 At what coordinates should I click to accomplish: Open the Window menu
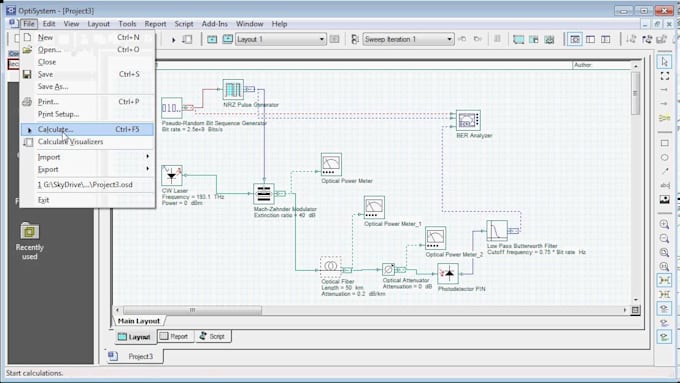pos(249,24)
